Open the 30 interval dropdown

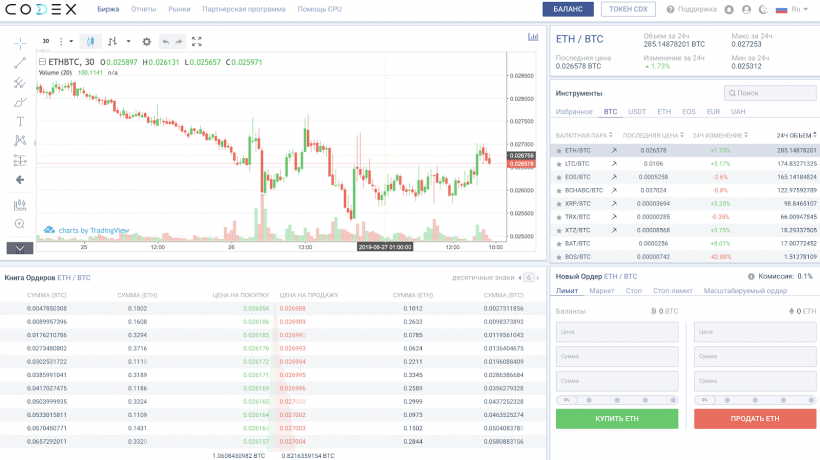tap(46, 41)
